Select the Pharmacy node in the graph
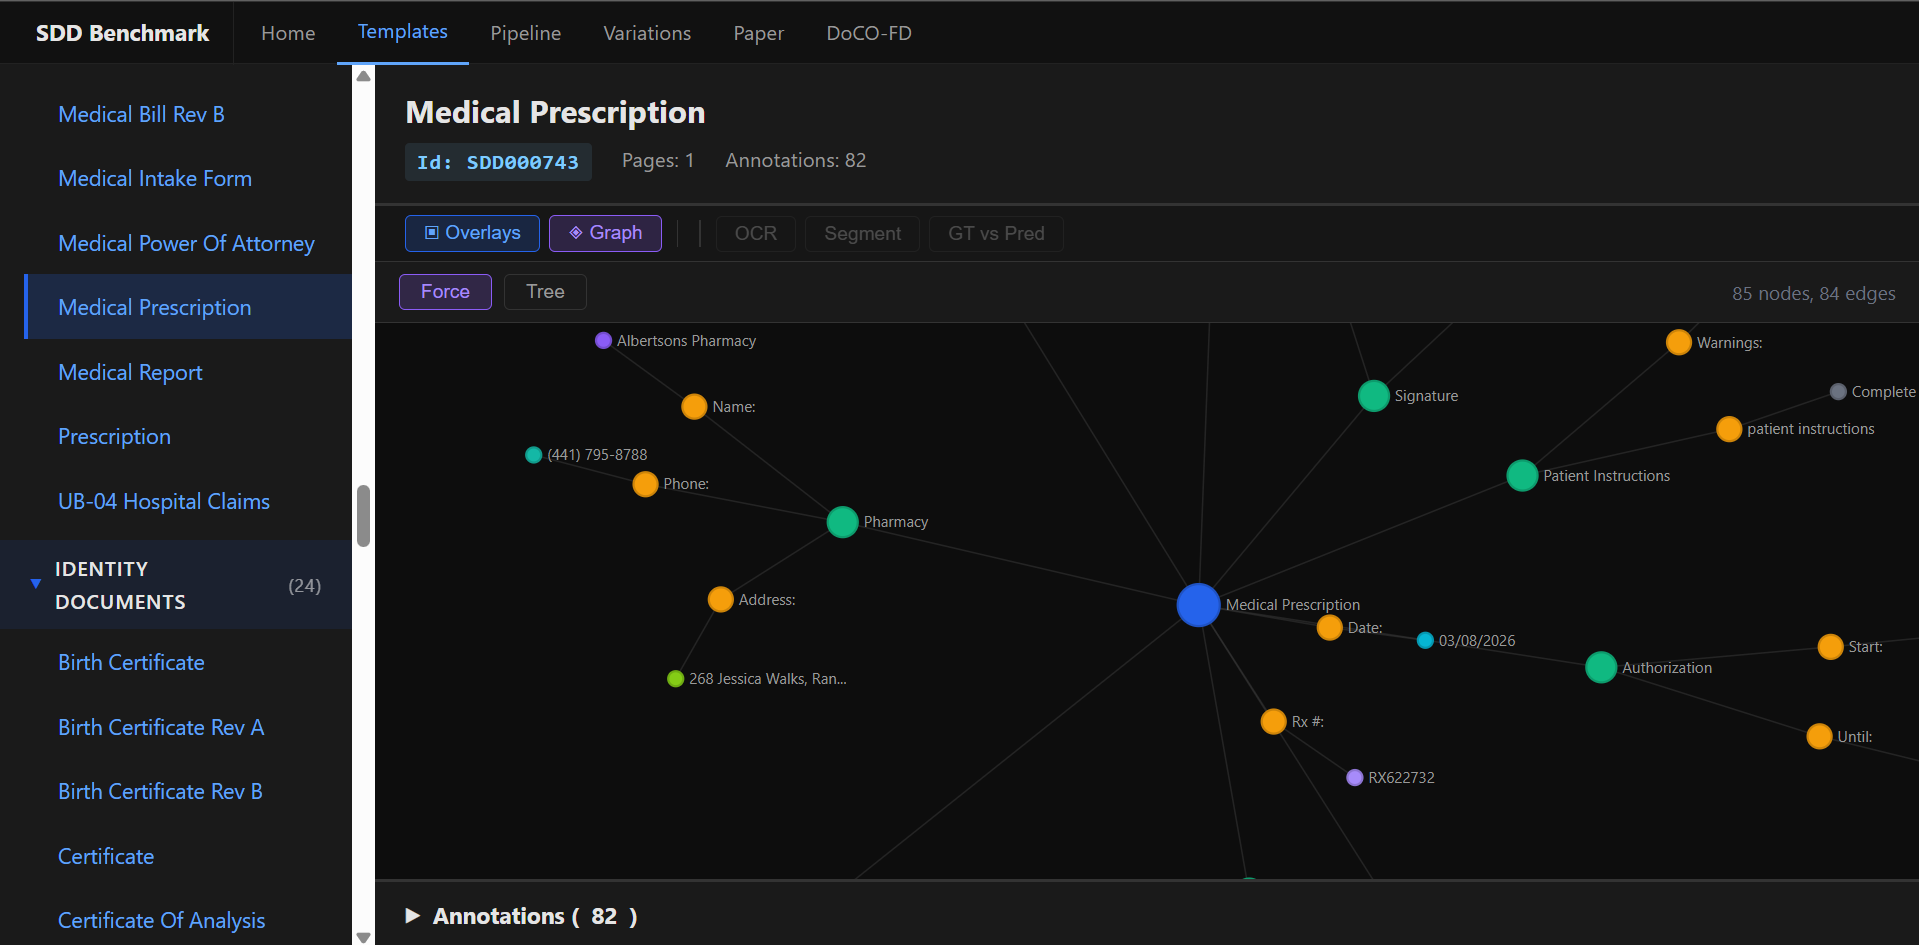Image resolution: width=1919 pixels, height=945 pixels. click(841, 521)
